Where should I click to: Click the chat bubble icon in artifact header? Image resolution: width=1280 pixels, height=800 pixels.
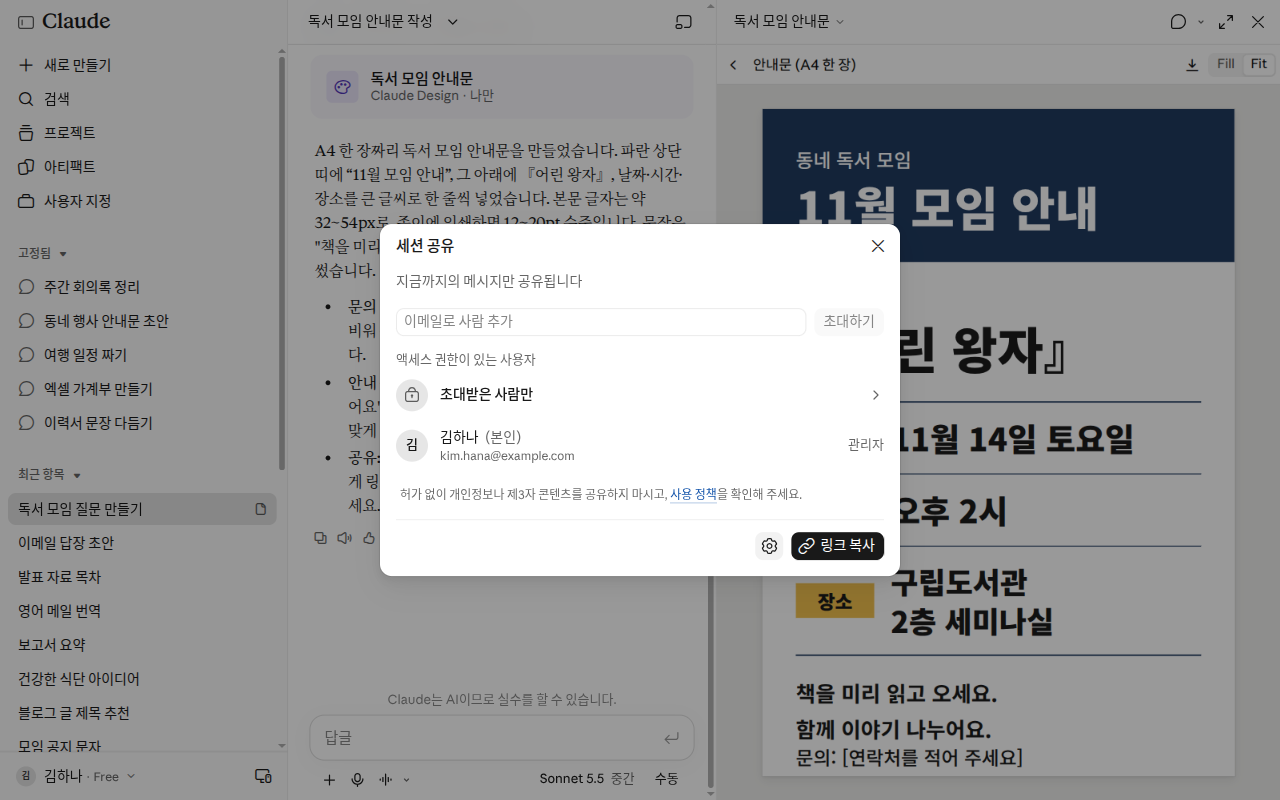pyautogui.click(x=1178, y=21)
